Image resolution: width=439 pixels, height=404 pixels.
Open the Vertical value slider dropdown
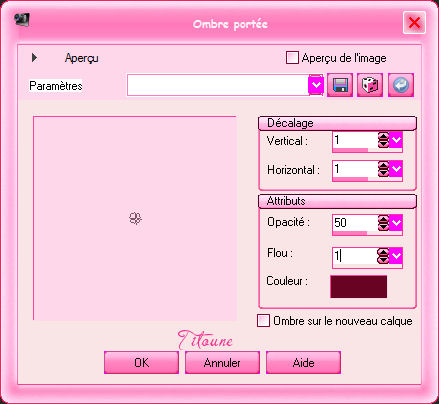(396, 140)
